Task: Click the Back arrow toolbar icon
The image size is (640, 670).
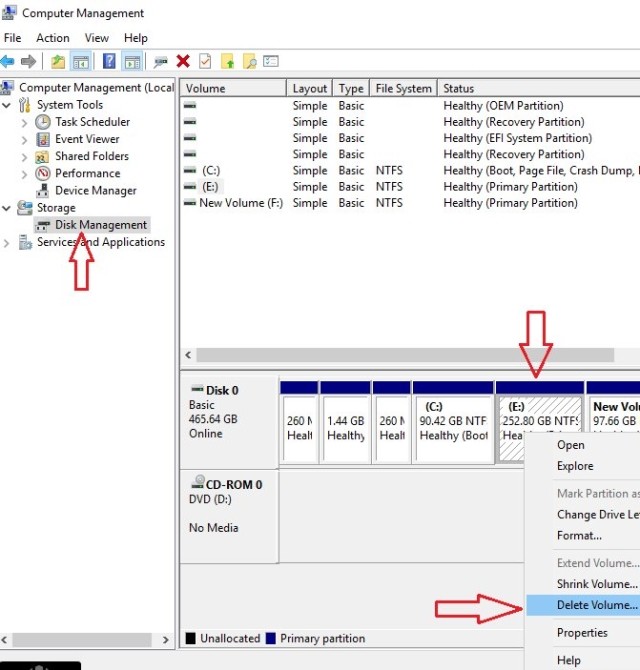Action: point(7,62)
